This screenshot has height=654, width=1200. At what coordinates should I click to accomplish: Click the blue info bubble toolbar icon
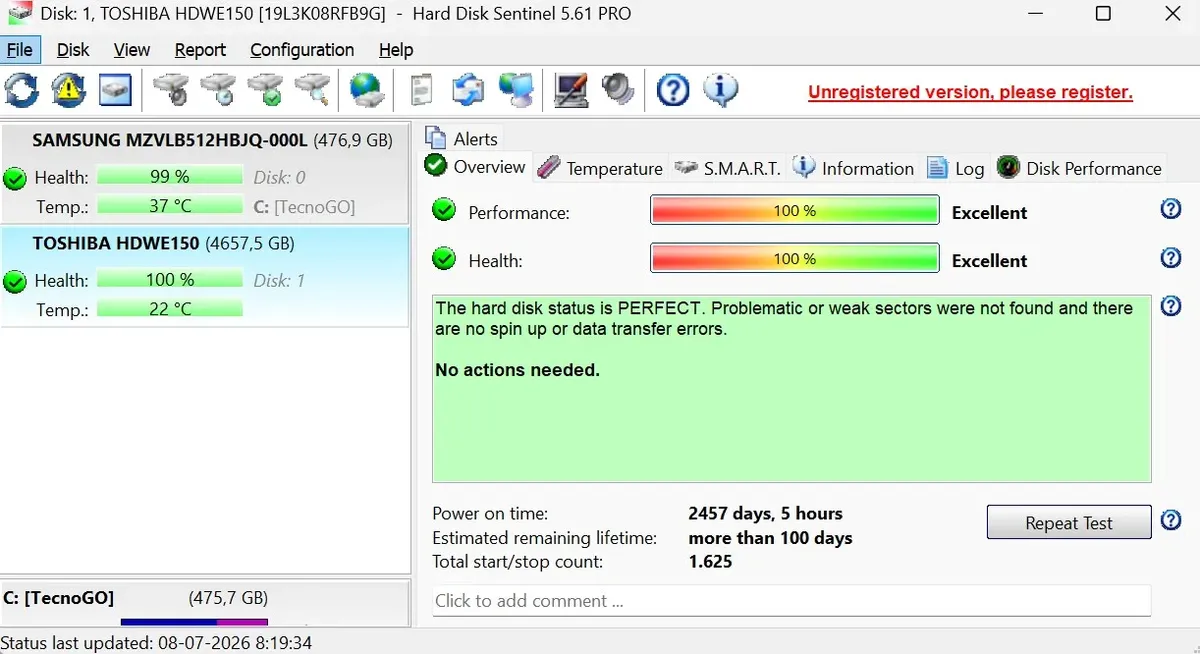(720, 91)
